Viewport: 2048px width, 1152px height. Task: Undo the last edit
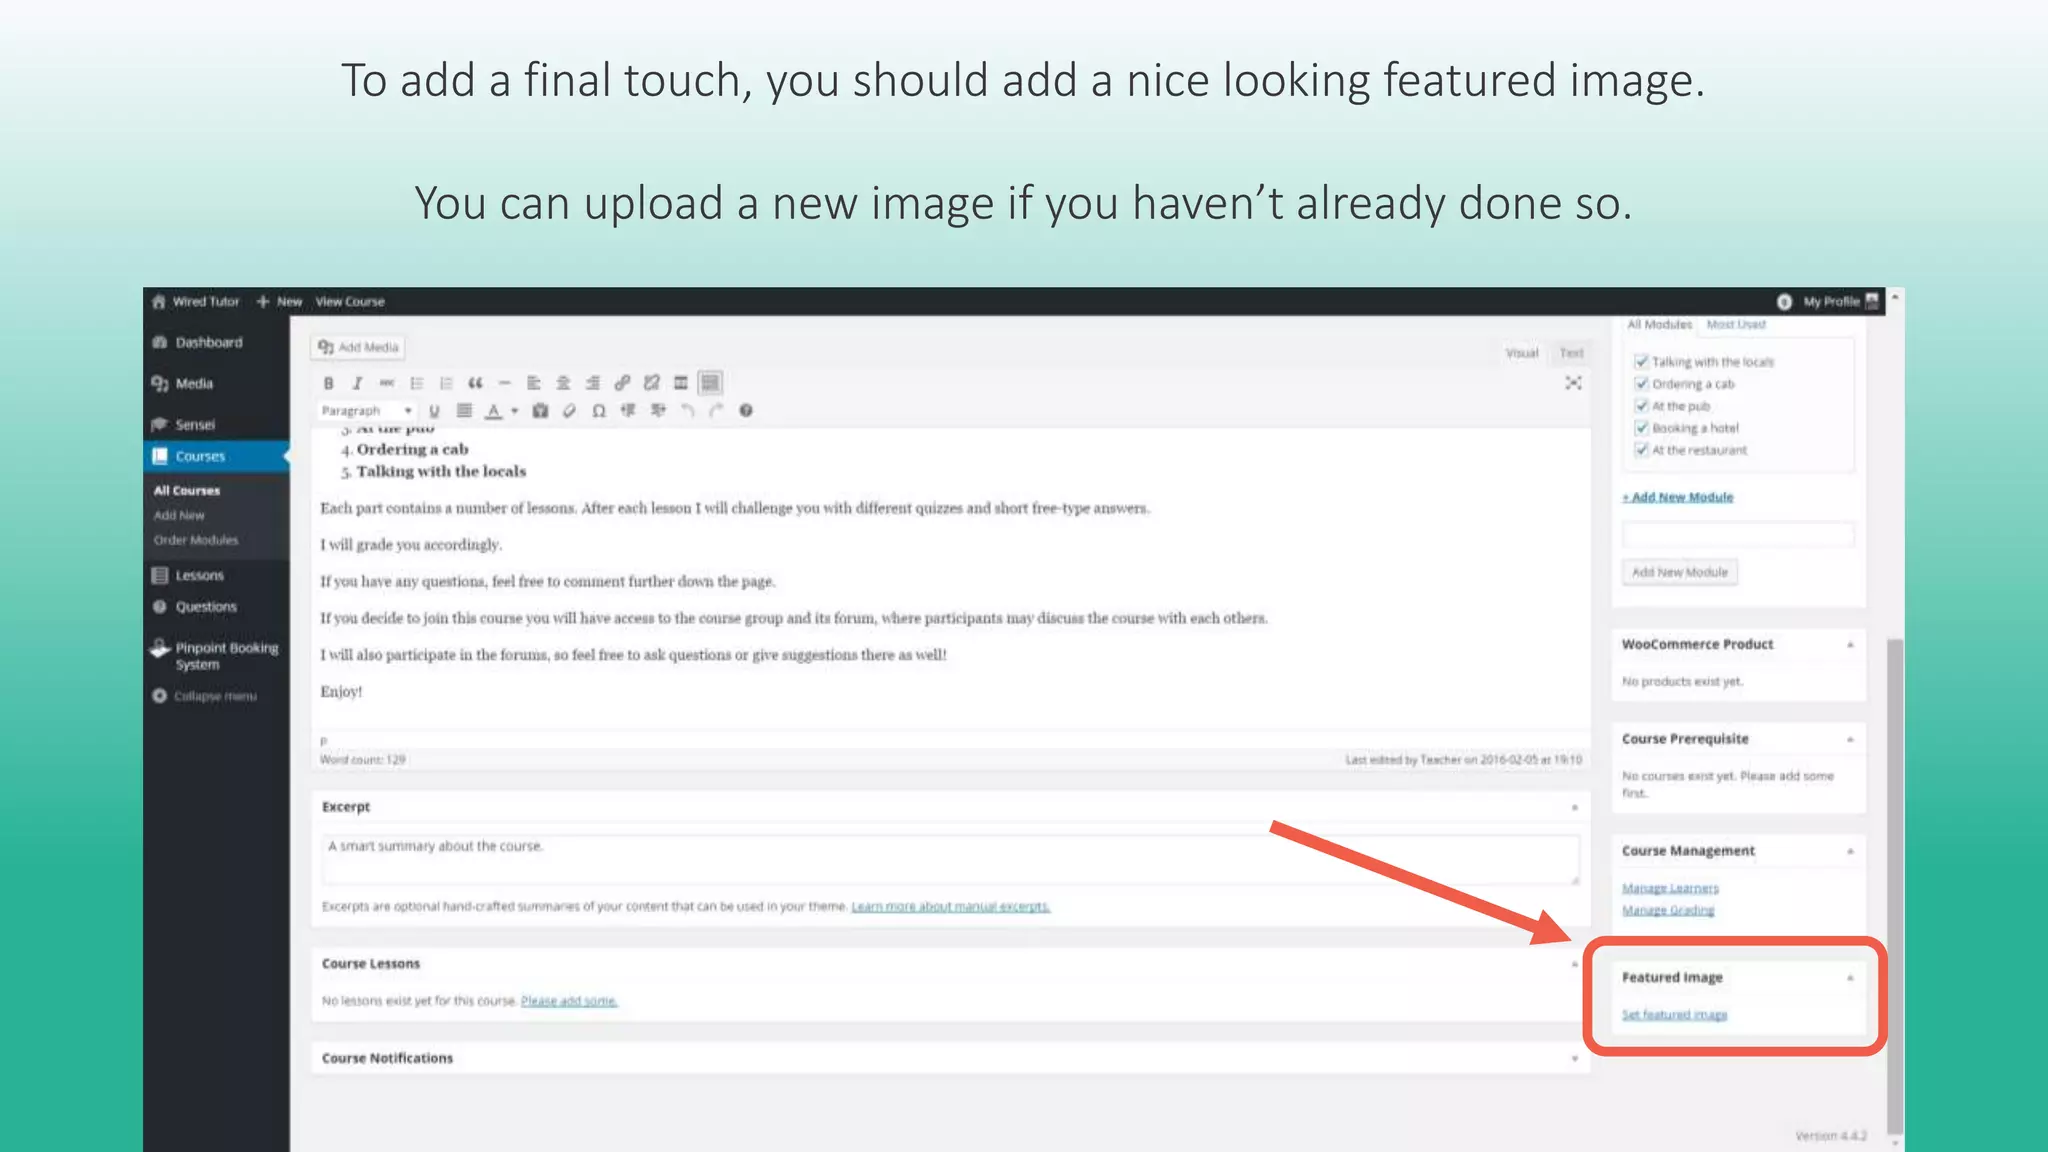click(x=687, y=411)
